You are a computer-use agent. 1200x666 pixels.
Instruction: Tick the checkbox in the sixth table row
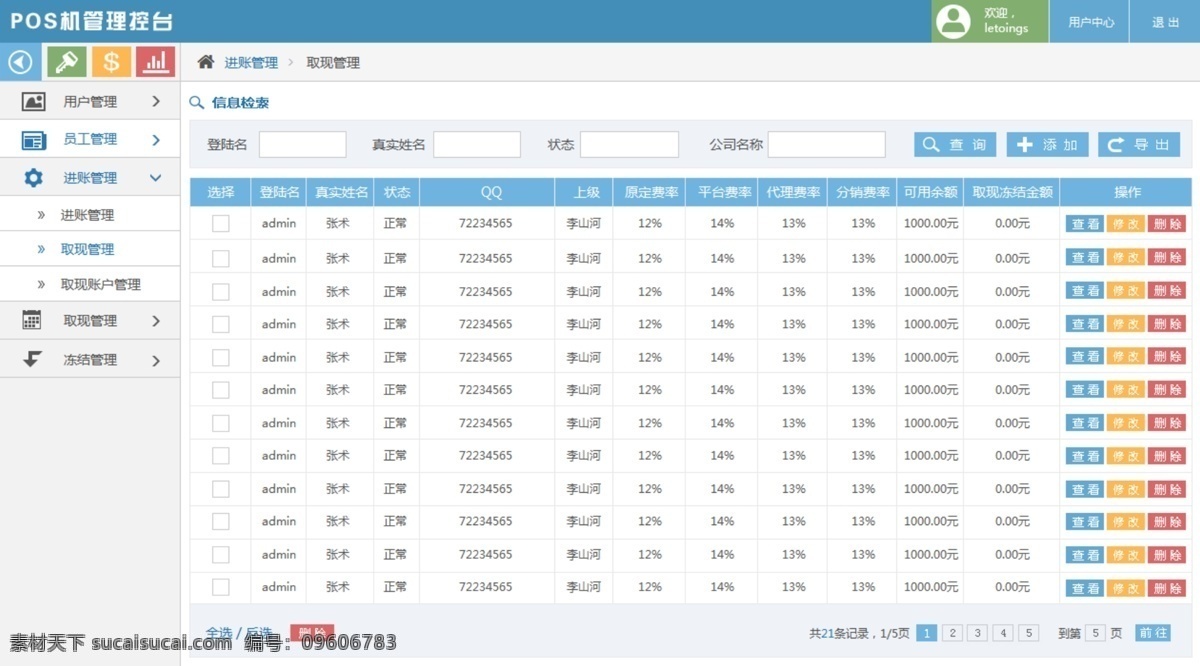coord(221,390)
